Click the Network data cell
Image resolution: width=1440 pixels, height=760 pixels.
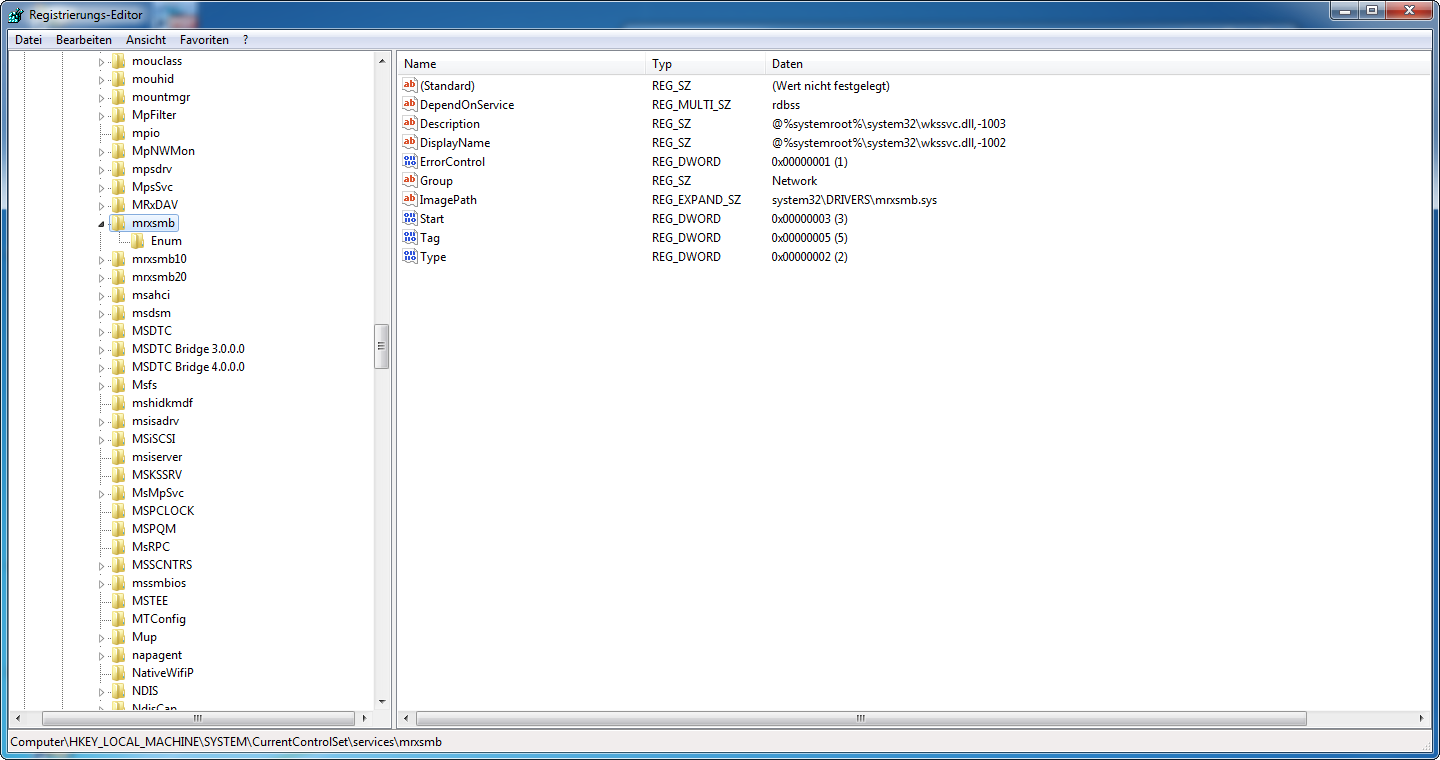[795, 181]
